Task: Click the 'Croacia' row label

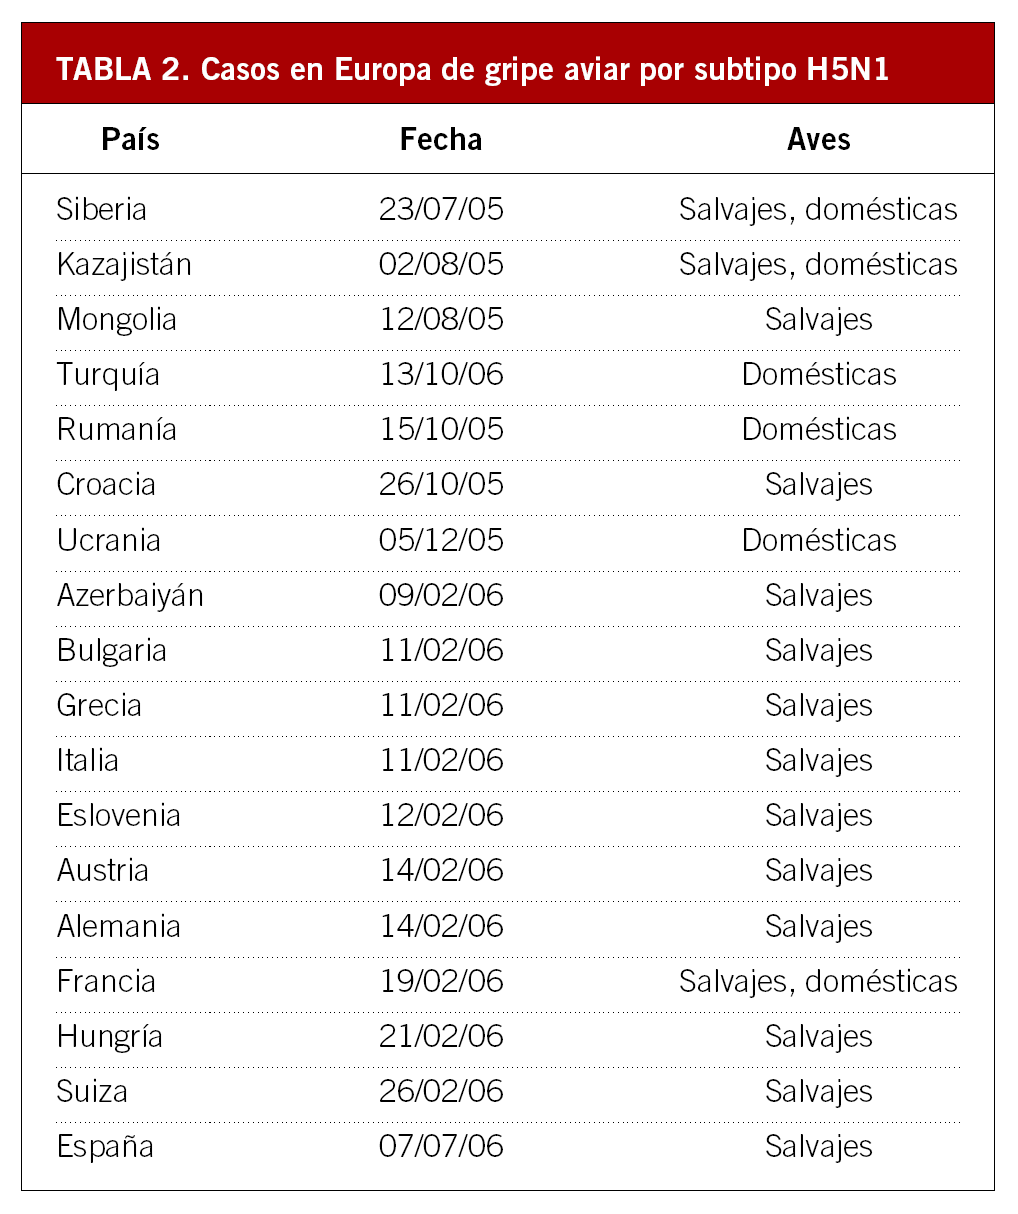Action: (x=106, y=485)
